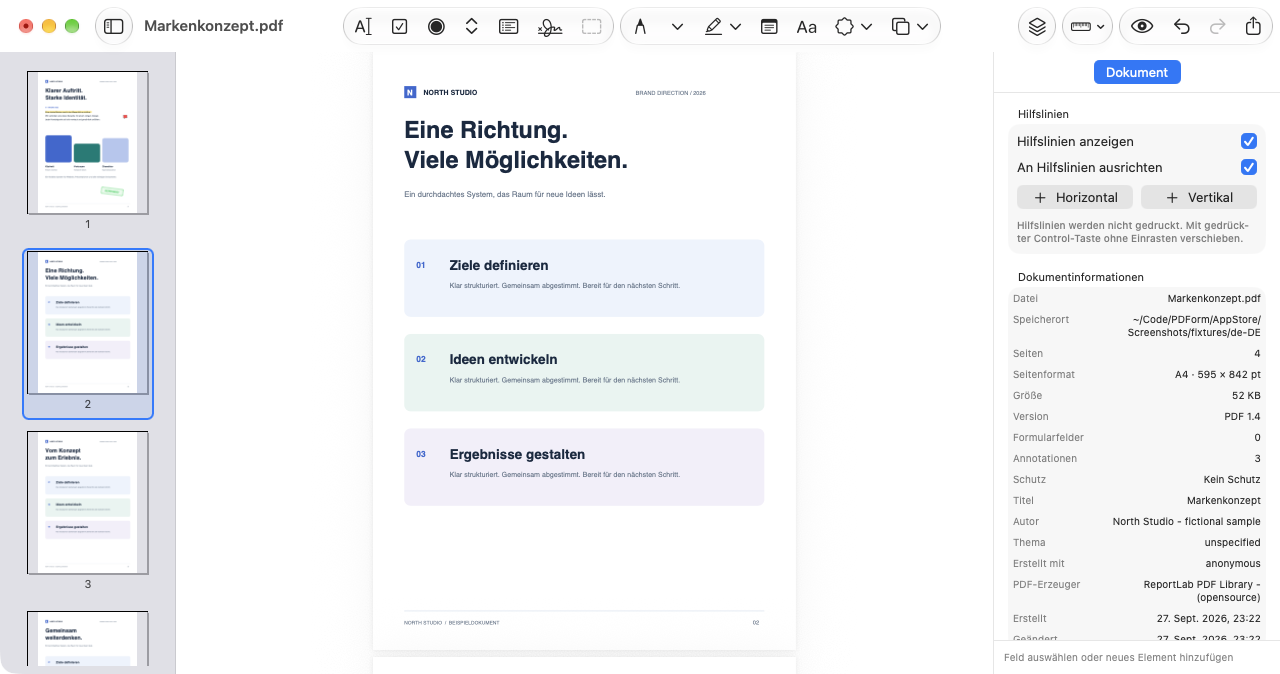Image resolution: width=1280 pixels, height=674 pixels.
Task: Uncheck Hilfslinien anzeigen checkbox
Action: [x=1248, y=141]
